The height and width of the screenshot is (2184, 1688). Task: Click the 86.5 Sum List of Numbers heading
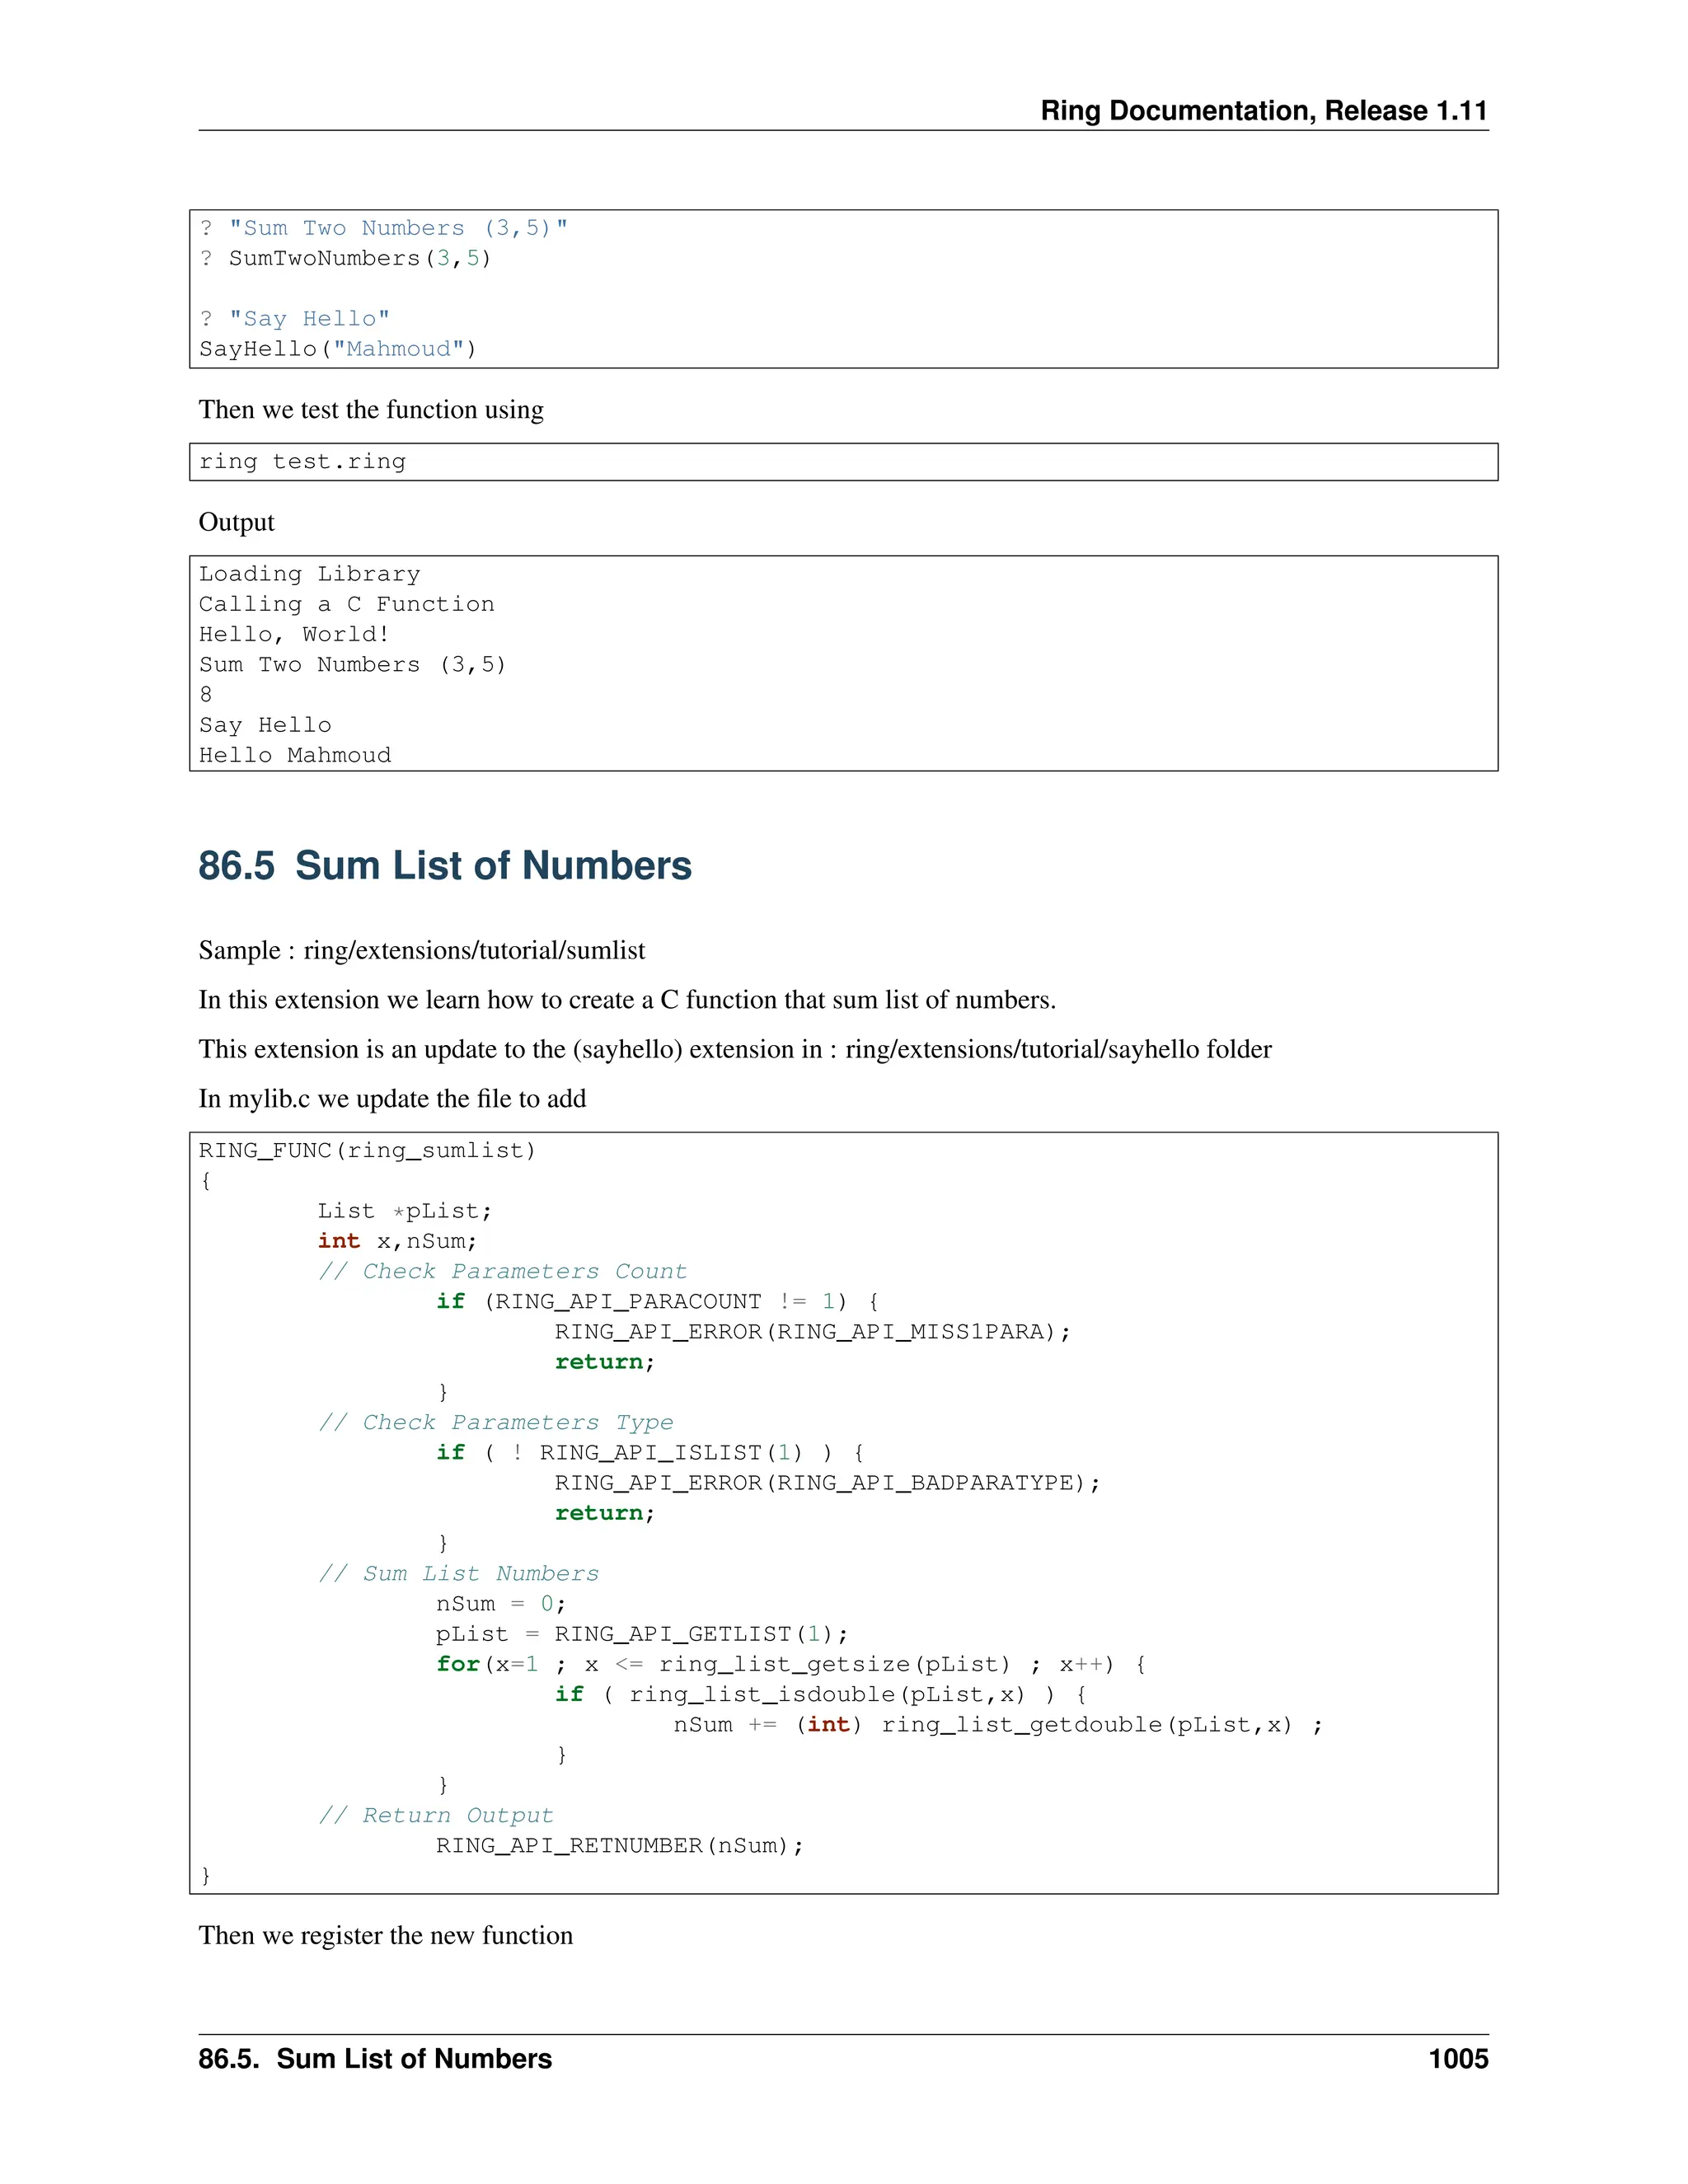444,866
